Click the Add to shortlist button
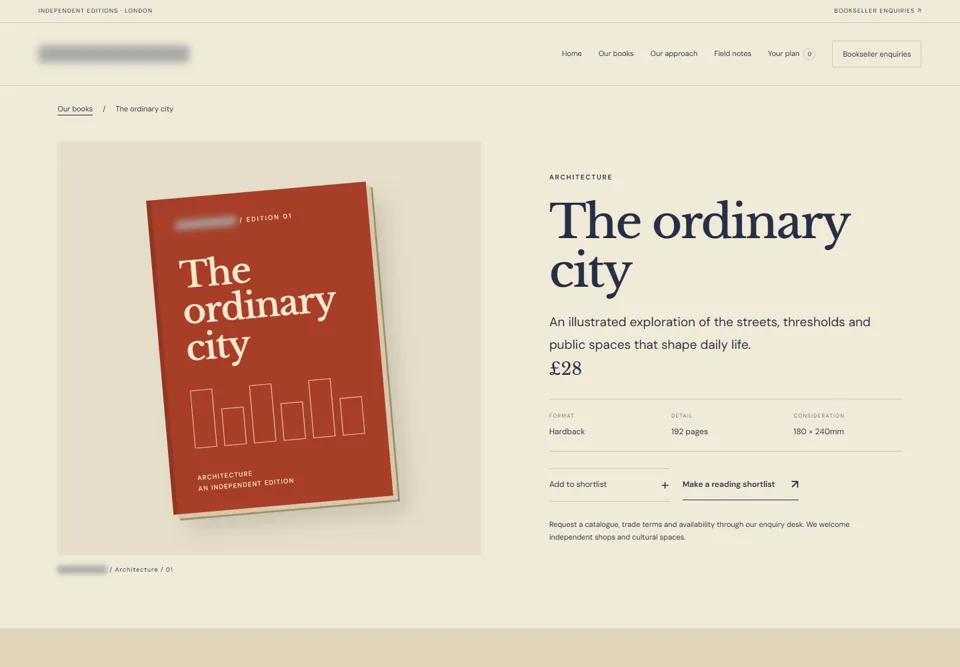 tap(609, 484)
